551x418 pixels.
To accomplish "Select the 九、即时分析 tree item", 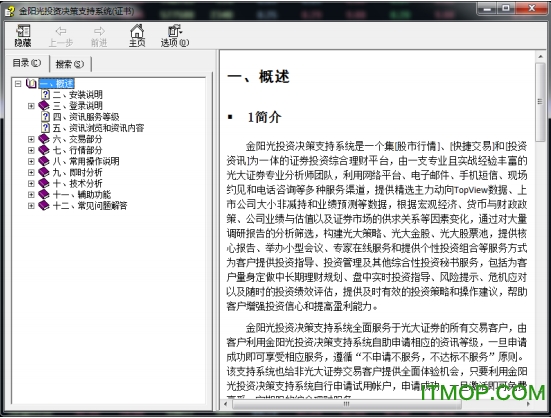I will pyautogui.click(x=77, y=172).
